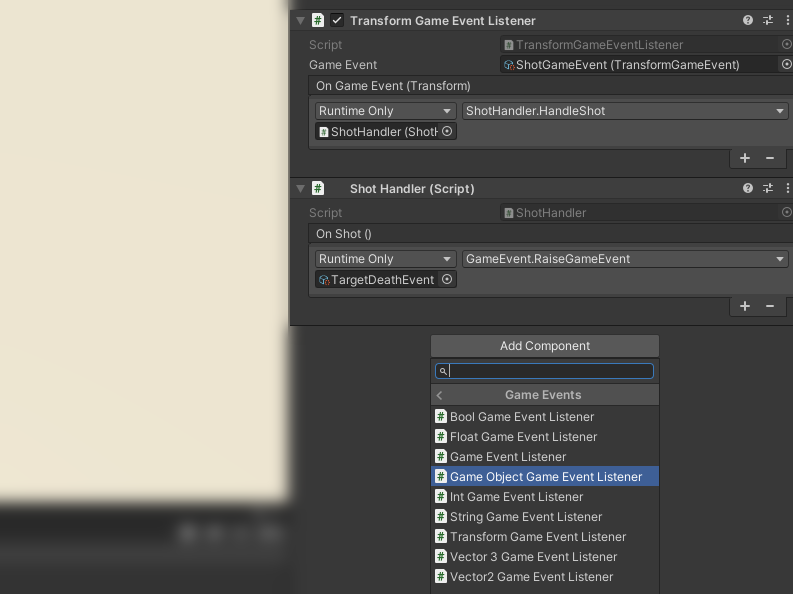The image size is (793, 594).
Task: Select Game Object Game Event Listener
Action: 545,477
